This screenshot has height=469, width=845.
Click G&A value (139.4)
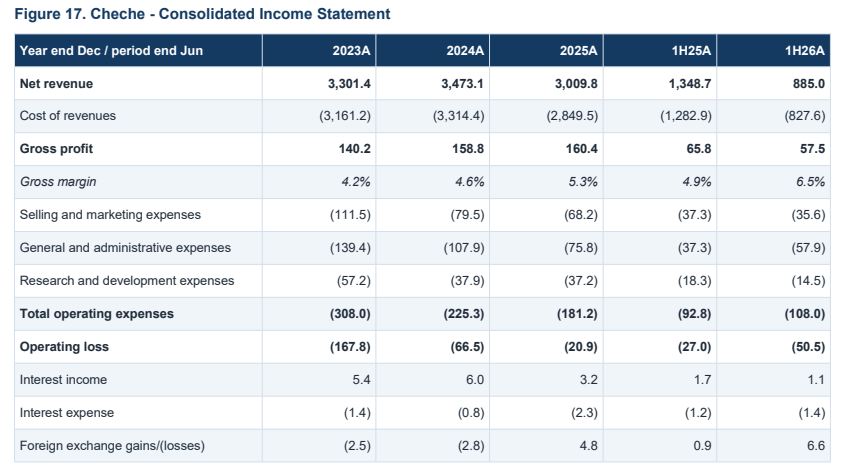click(x=350, y=247)
